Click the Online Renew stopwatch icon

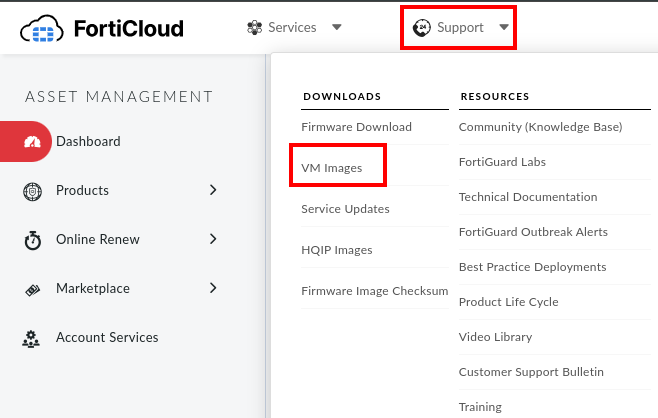coord(31,240)
